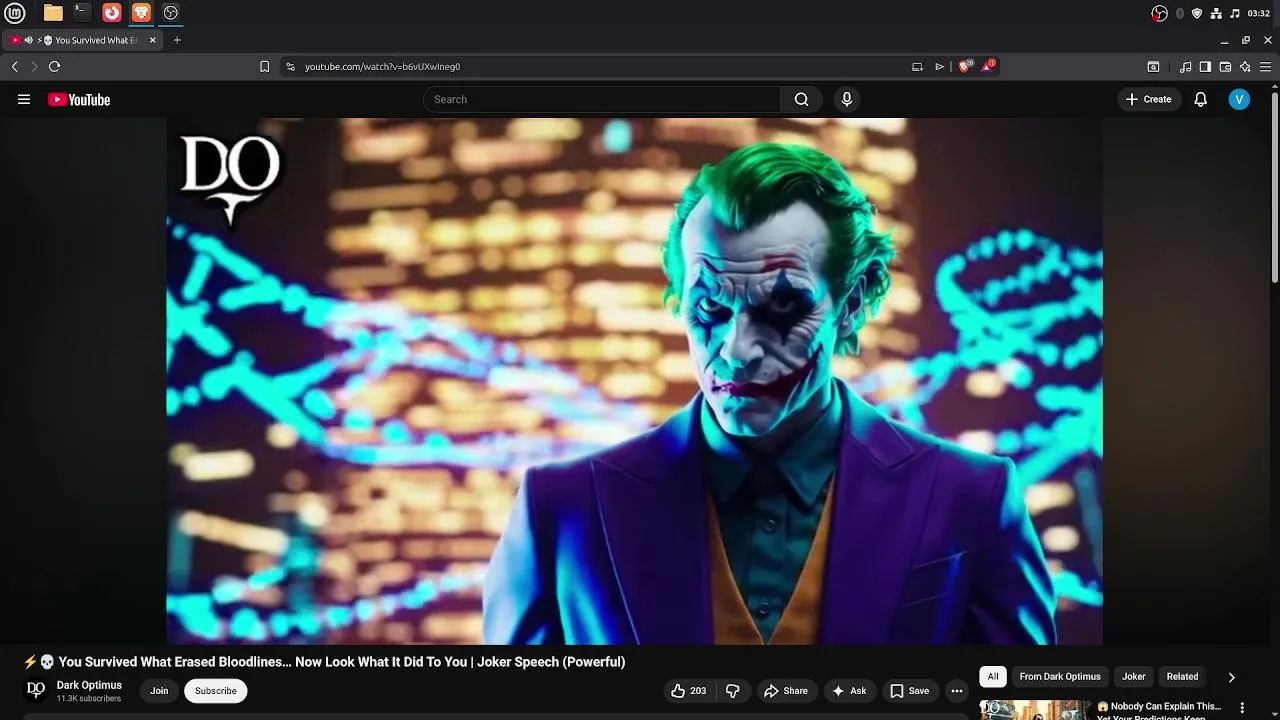The height and width of the screenshot is (720, 1280).
Task: Open media control music note in browser toolbar
Action: [1185, 66]
